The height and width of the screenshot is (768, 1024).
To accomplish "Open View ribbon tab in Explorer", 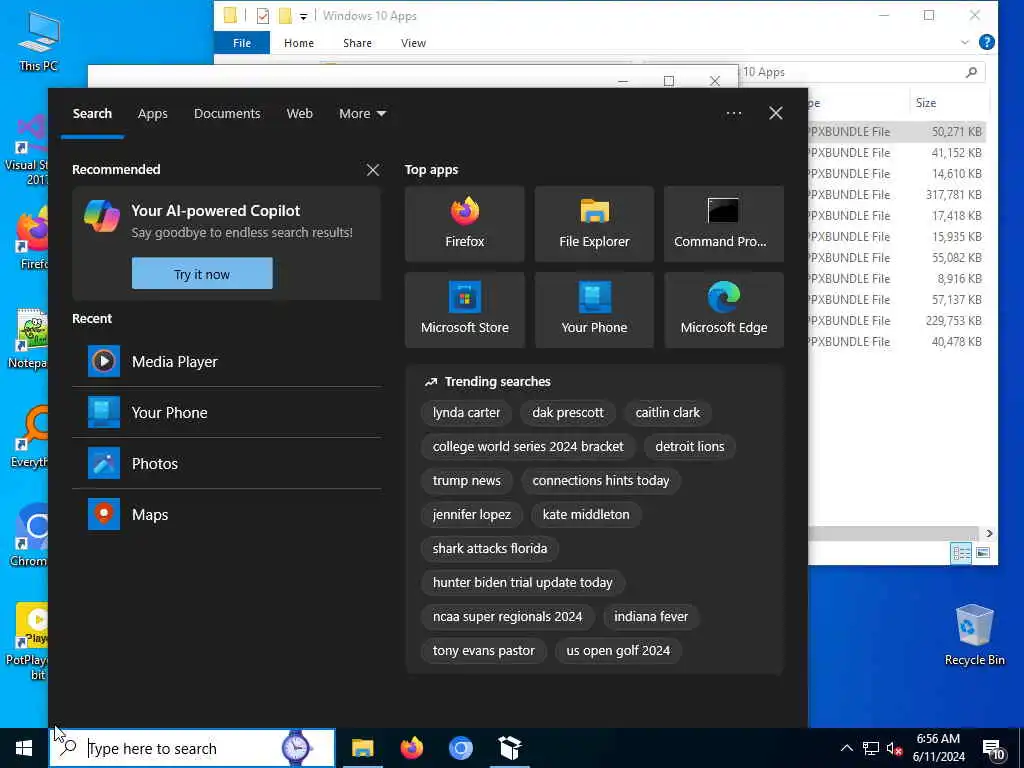I will click(413, 43).
